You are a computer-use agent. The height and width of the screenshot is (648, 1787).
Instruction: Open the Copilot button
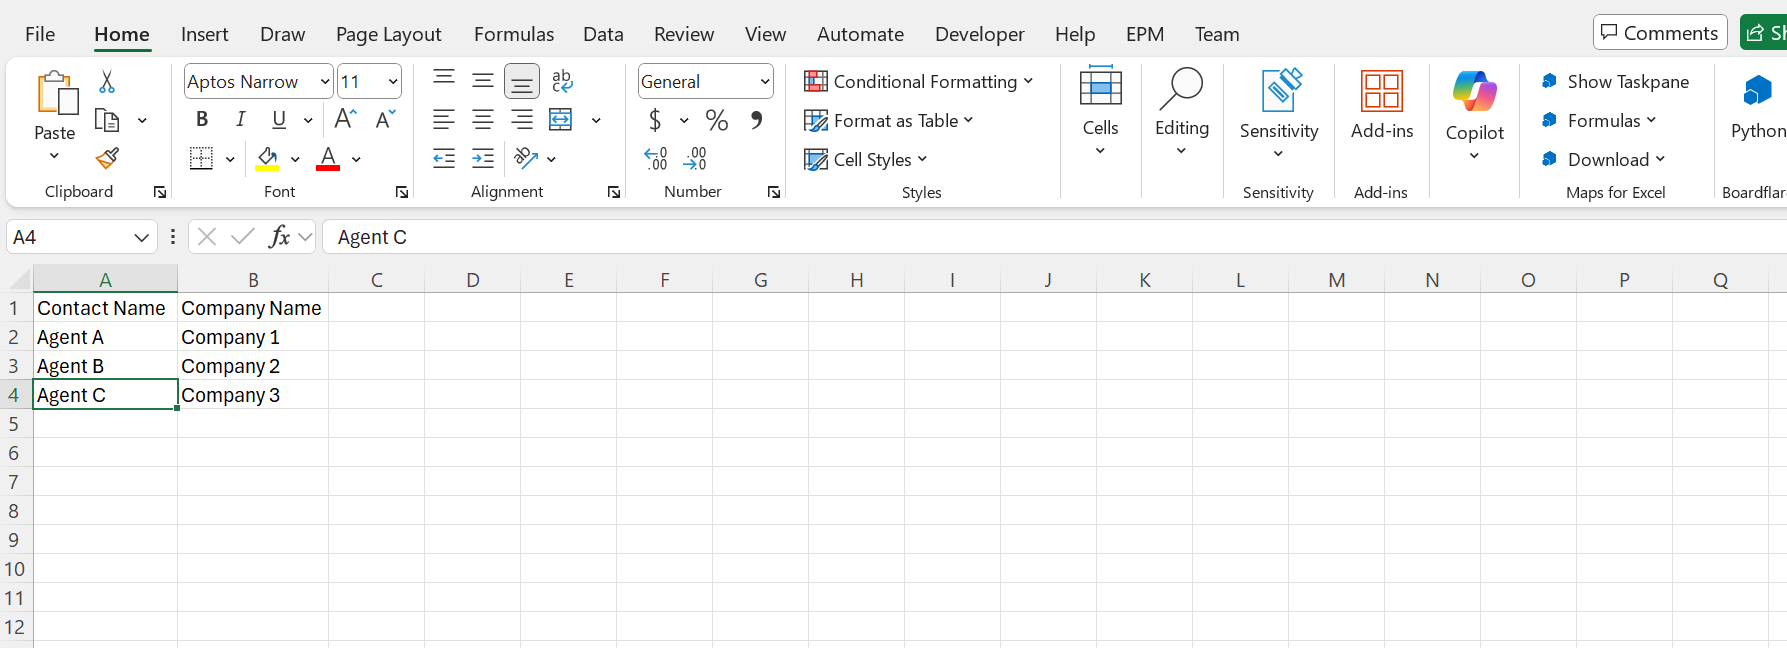pyautogui.click(x=1475, y=114)
